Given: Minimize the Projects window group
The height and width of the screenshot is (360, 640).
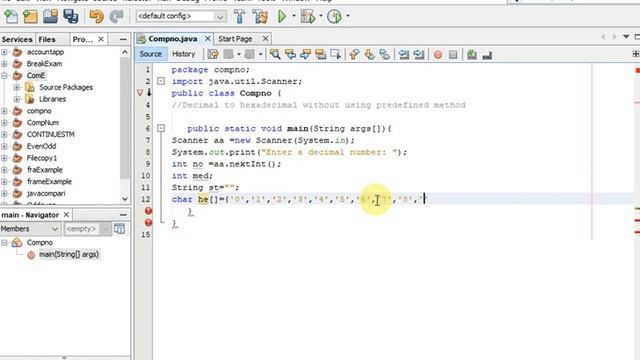Looking at the screenshot, I should click(x=123, y=39).
